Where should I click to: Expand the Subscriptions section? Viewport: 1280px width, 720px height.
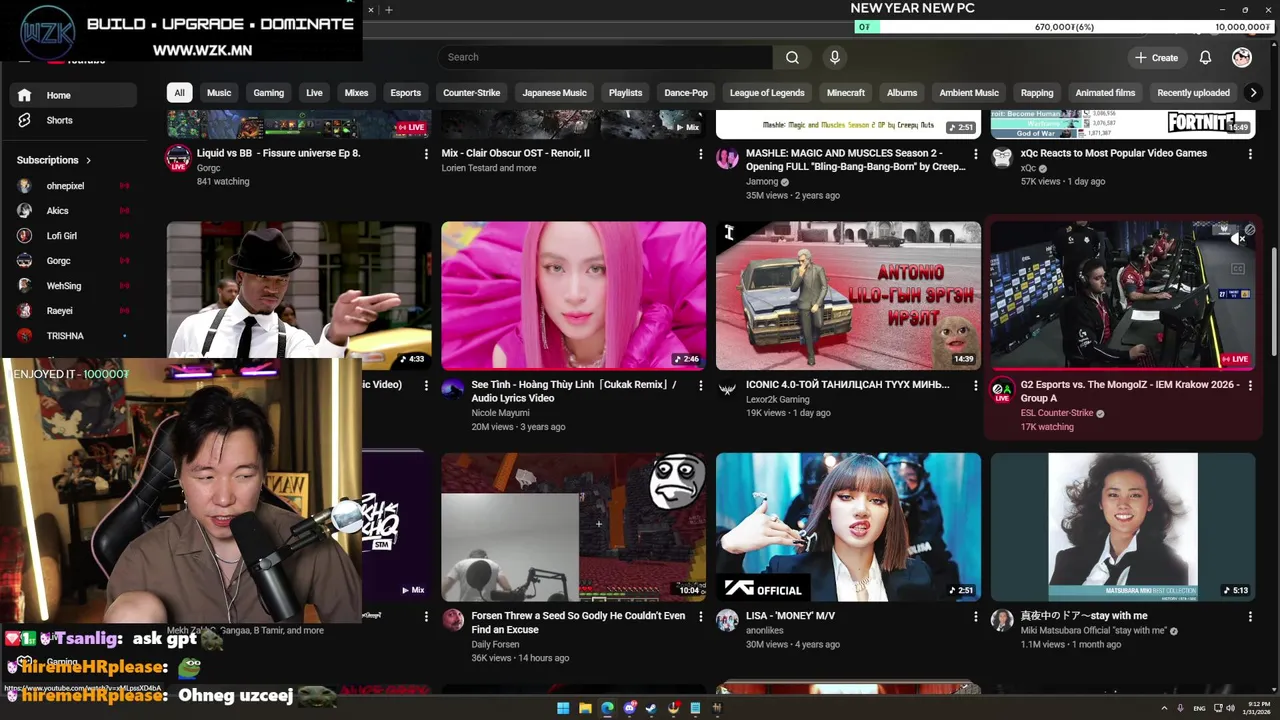[54, 160]
